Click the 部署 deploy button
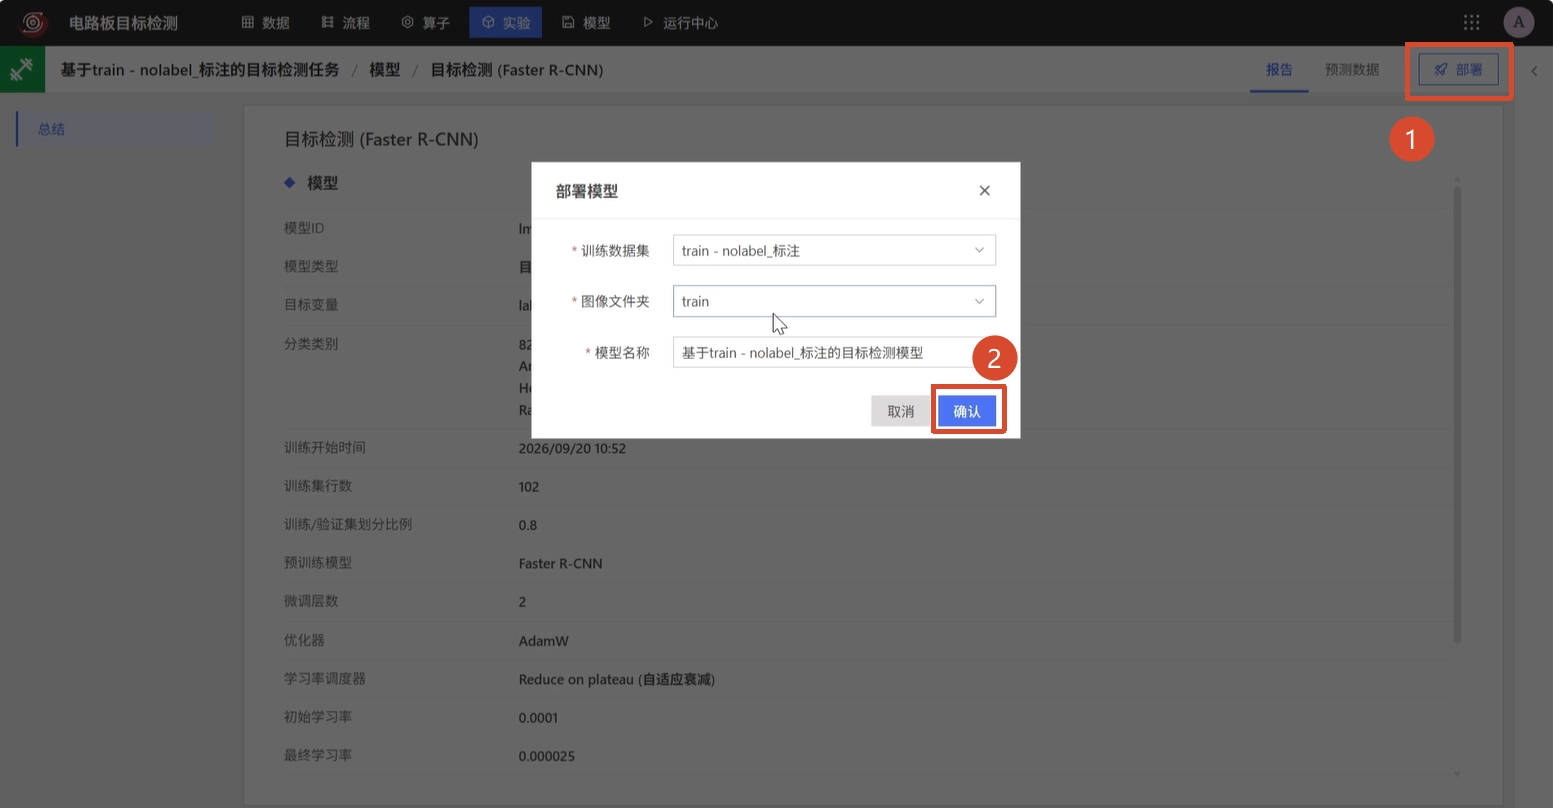 tap(1458, 70)
